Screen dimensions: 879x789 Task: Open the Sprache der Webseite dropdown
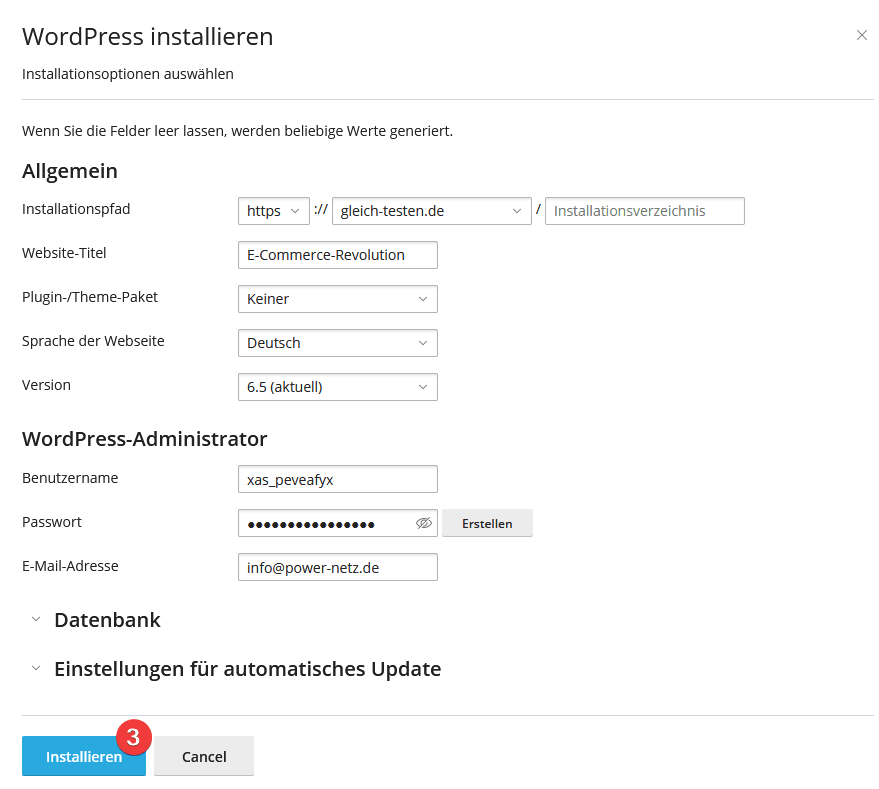click(337, 343)
